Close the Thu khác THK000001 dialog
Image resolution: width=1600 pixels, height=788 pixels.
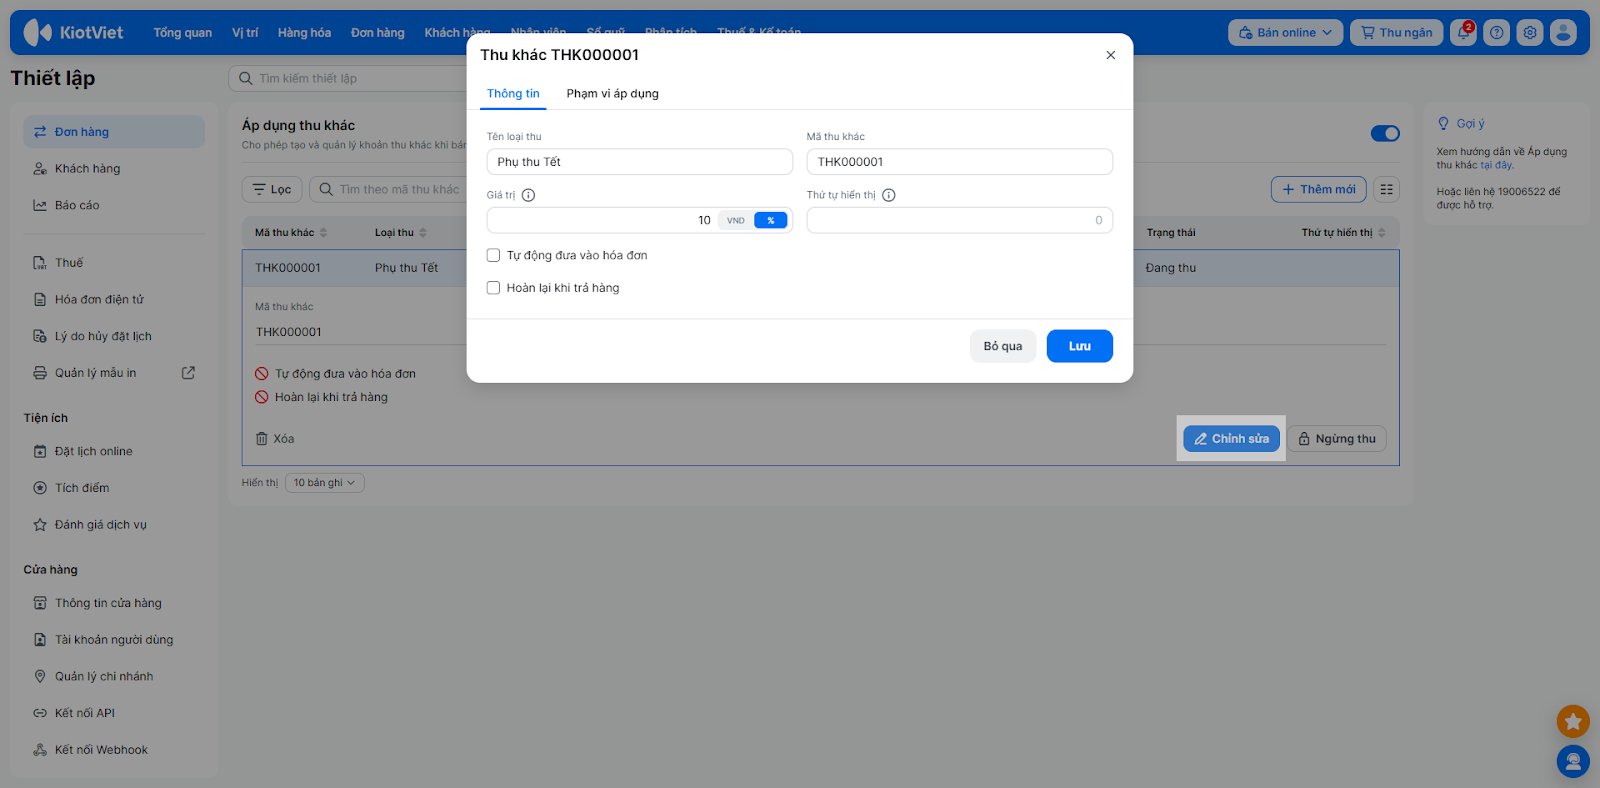click(1110, 55)
